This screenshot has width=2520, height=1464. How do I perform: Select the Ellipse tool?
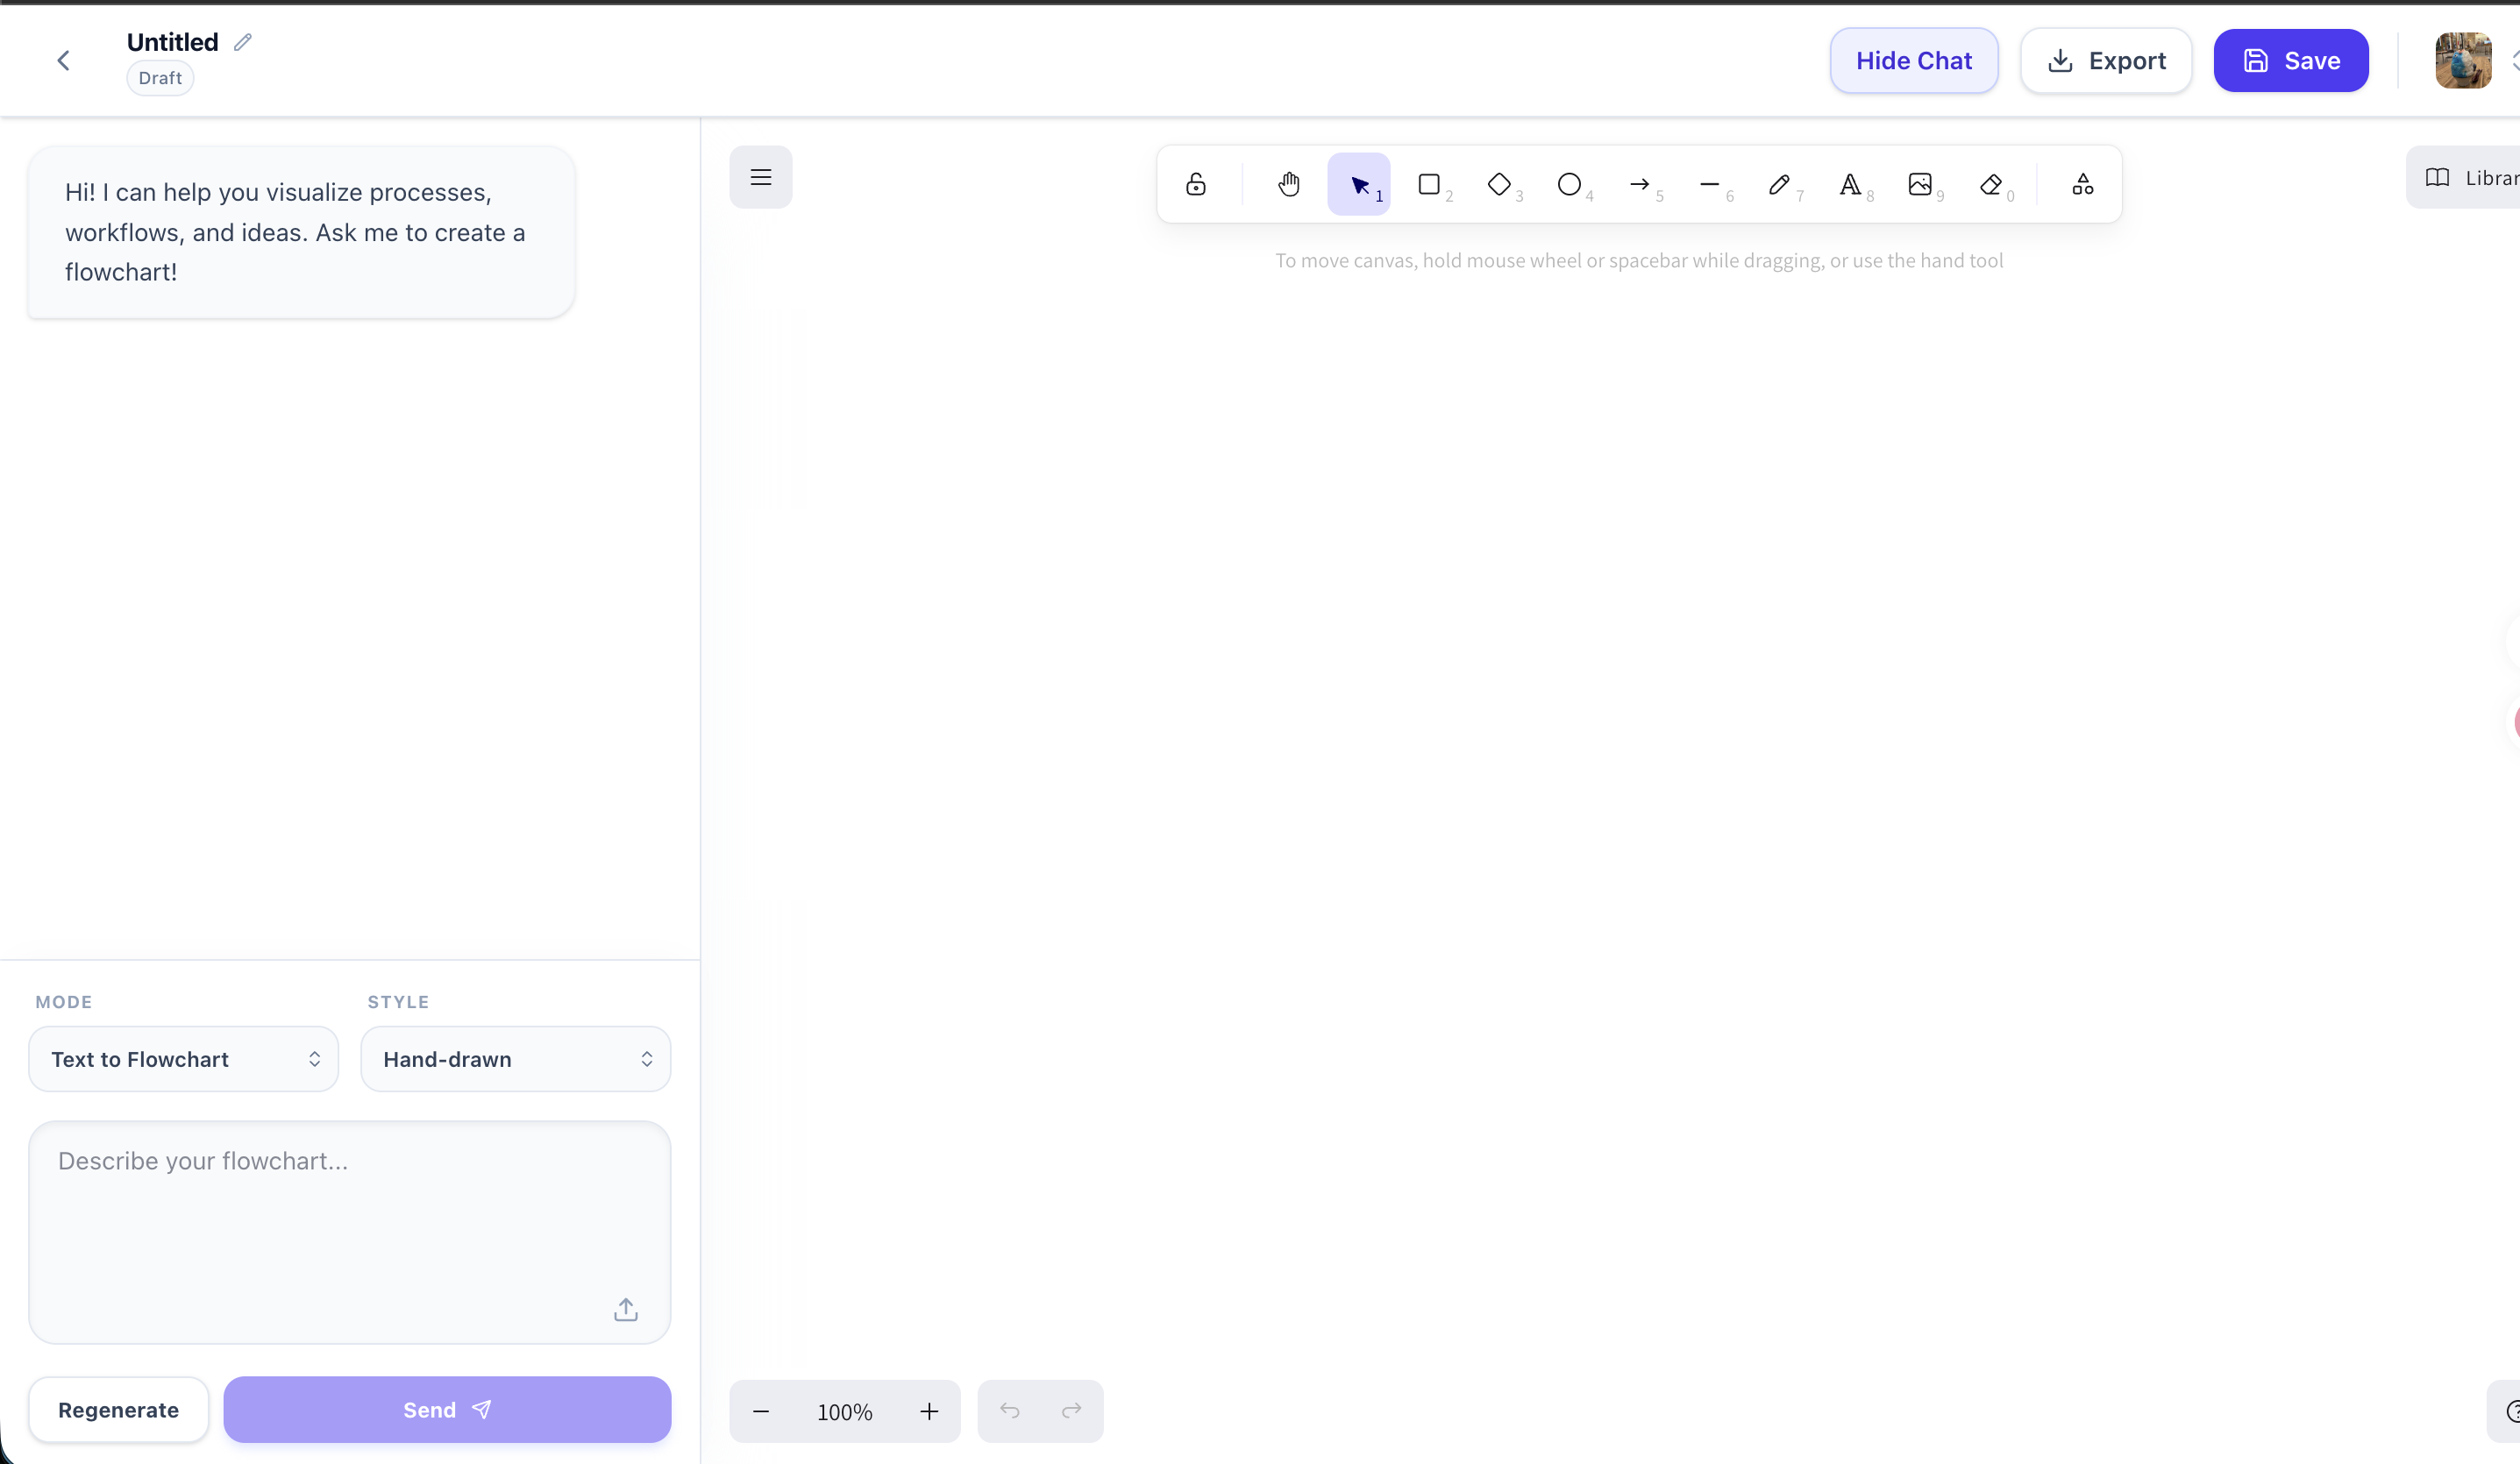coord(1571,184)
